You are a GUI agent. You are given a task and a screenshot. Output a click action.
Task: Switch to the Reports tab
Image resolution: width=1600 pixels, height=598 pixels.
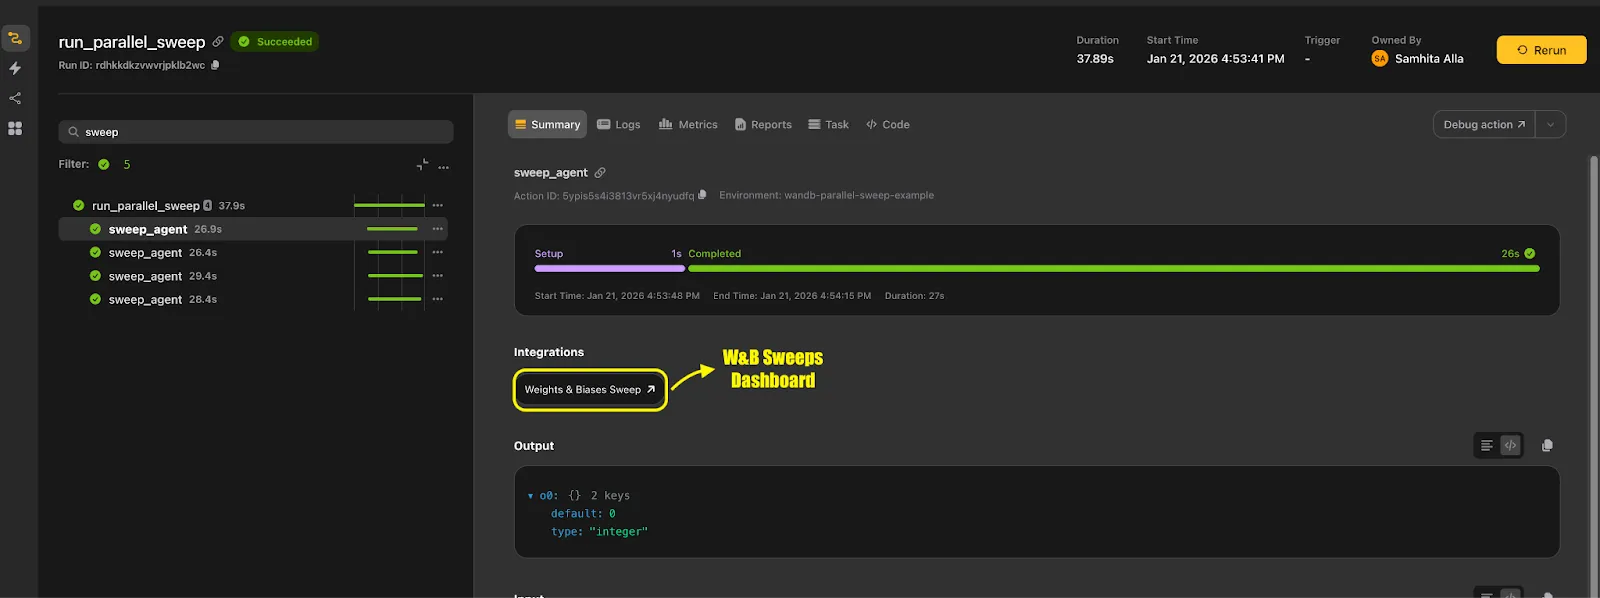point(763,124)
